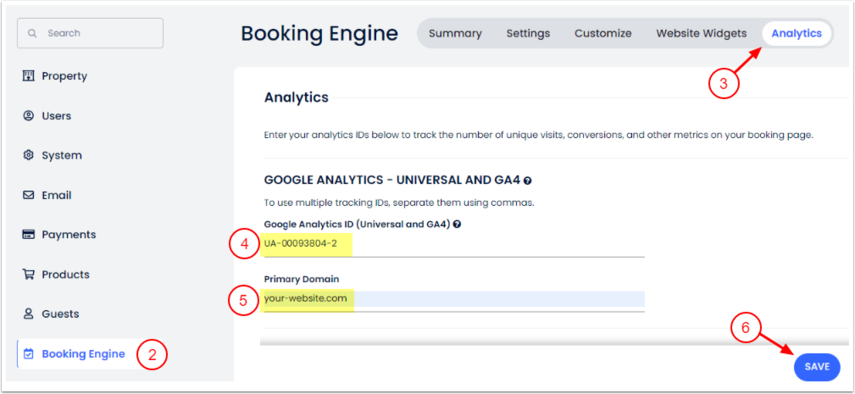Click the 'Enter your analytics IDs below' description
The width and height of the screenshot is (855, 394).
(x=539, y=135)
